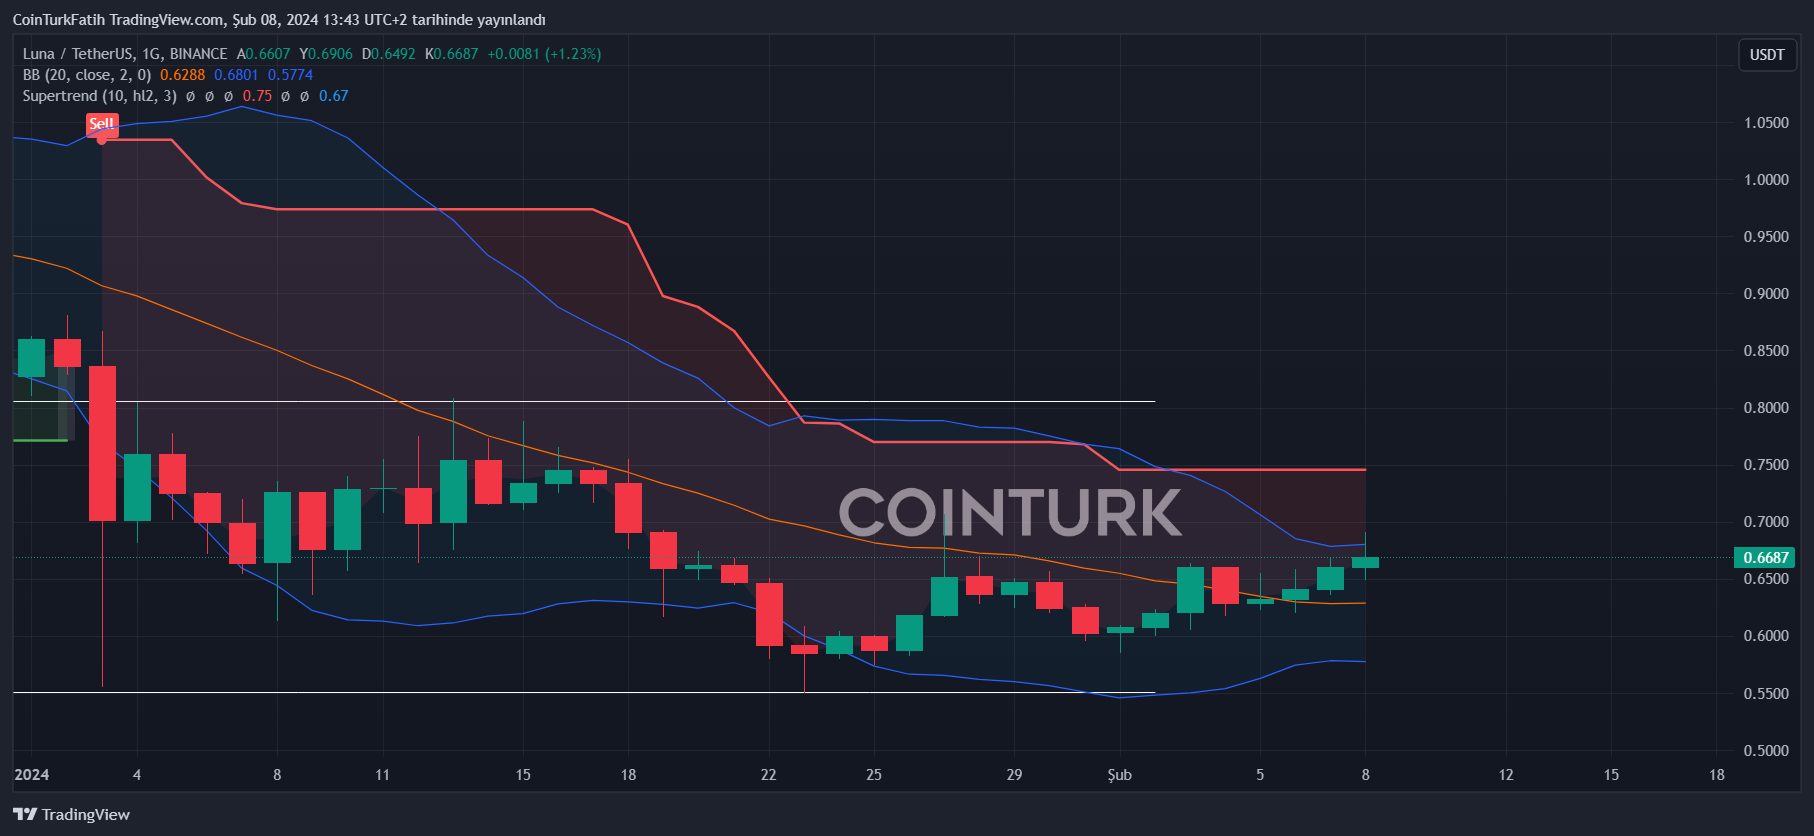Click the red Sell signal marker

pyautogui.click(x=102, y=124)
